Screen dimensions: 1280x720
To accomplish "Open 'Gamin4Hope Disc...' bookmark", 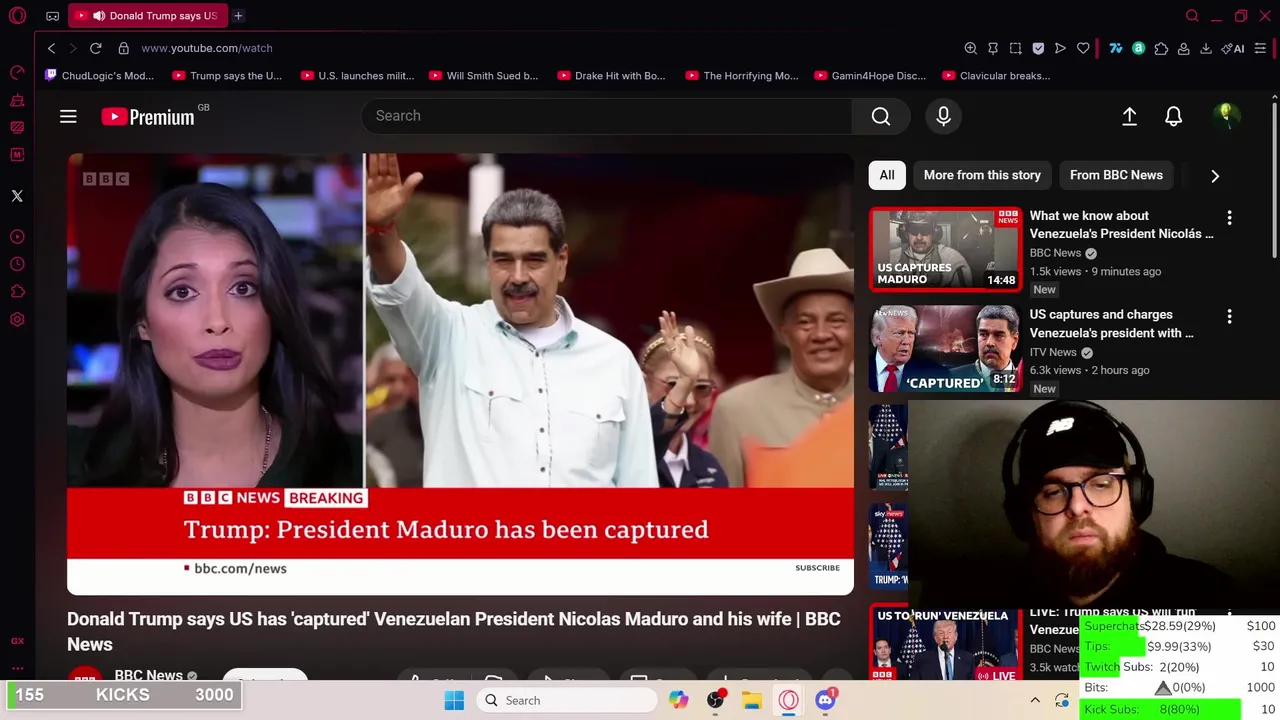I will [x=870, y=76].
